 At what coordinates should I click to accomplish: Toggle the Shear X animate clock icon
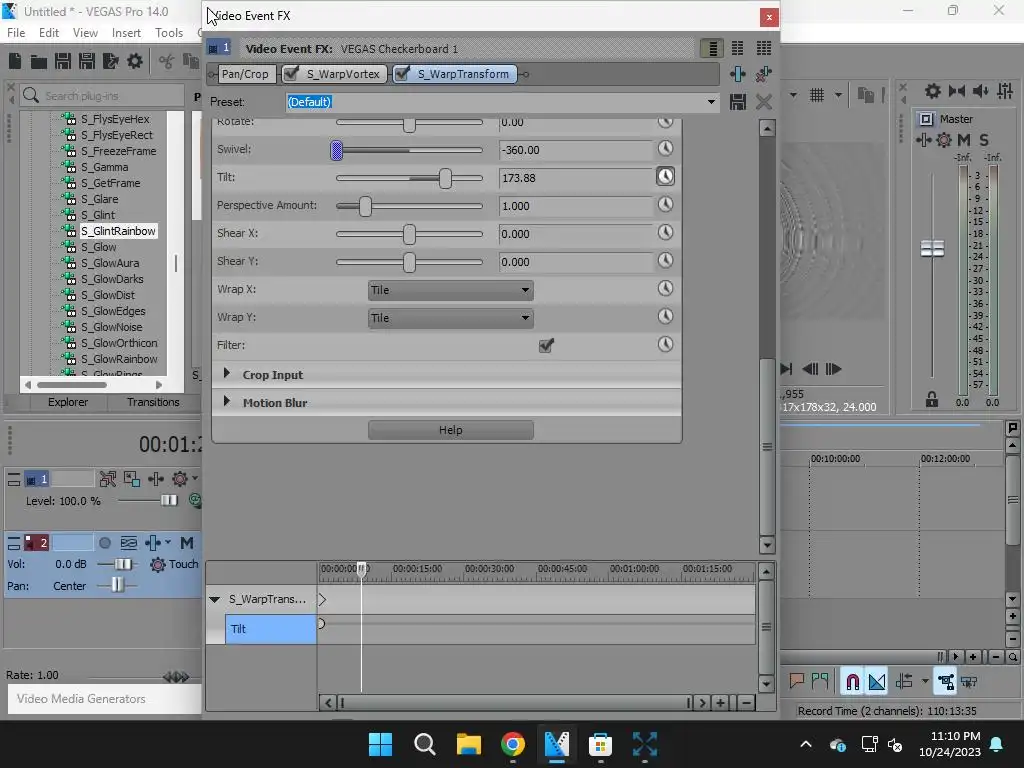pyautogui.click(x=665, y=232)
